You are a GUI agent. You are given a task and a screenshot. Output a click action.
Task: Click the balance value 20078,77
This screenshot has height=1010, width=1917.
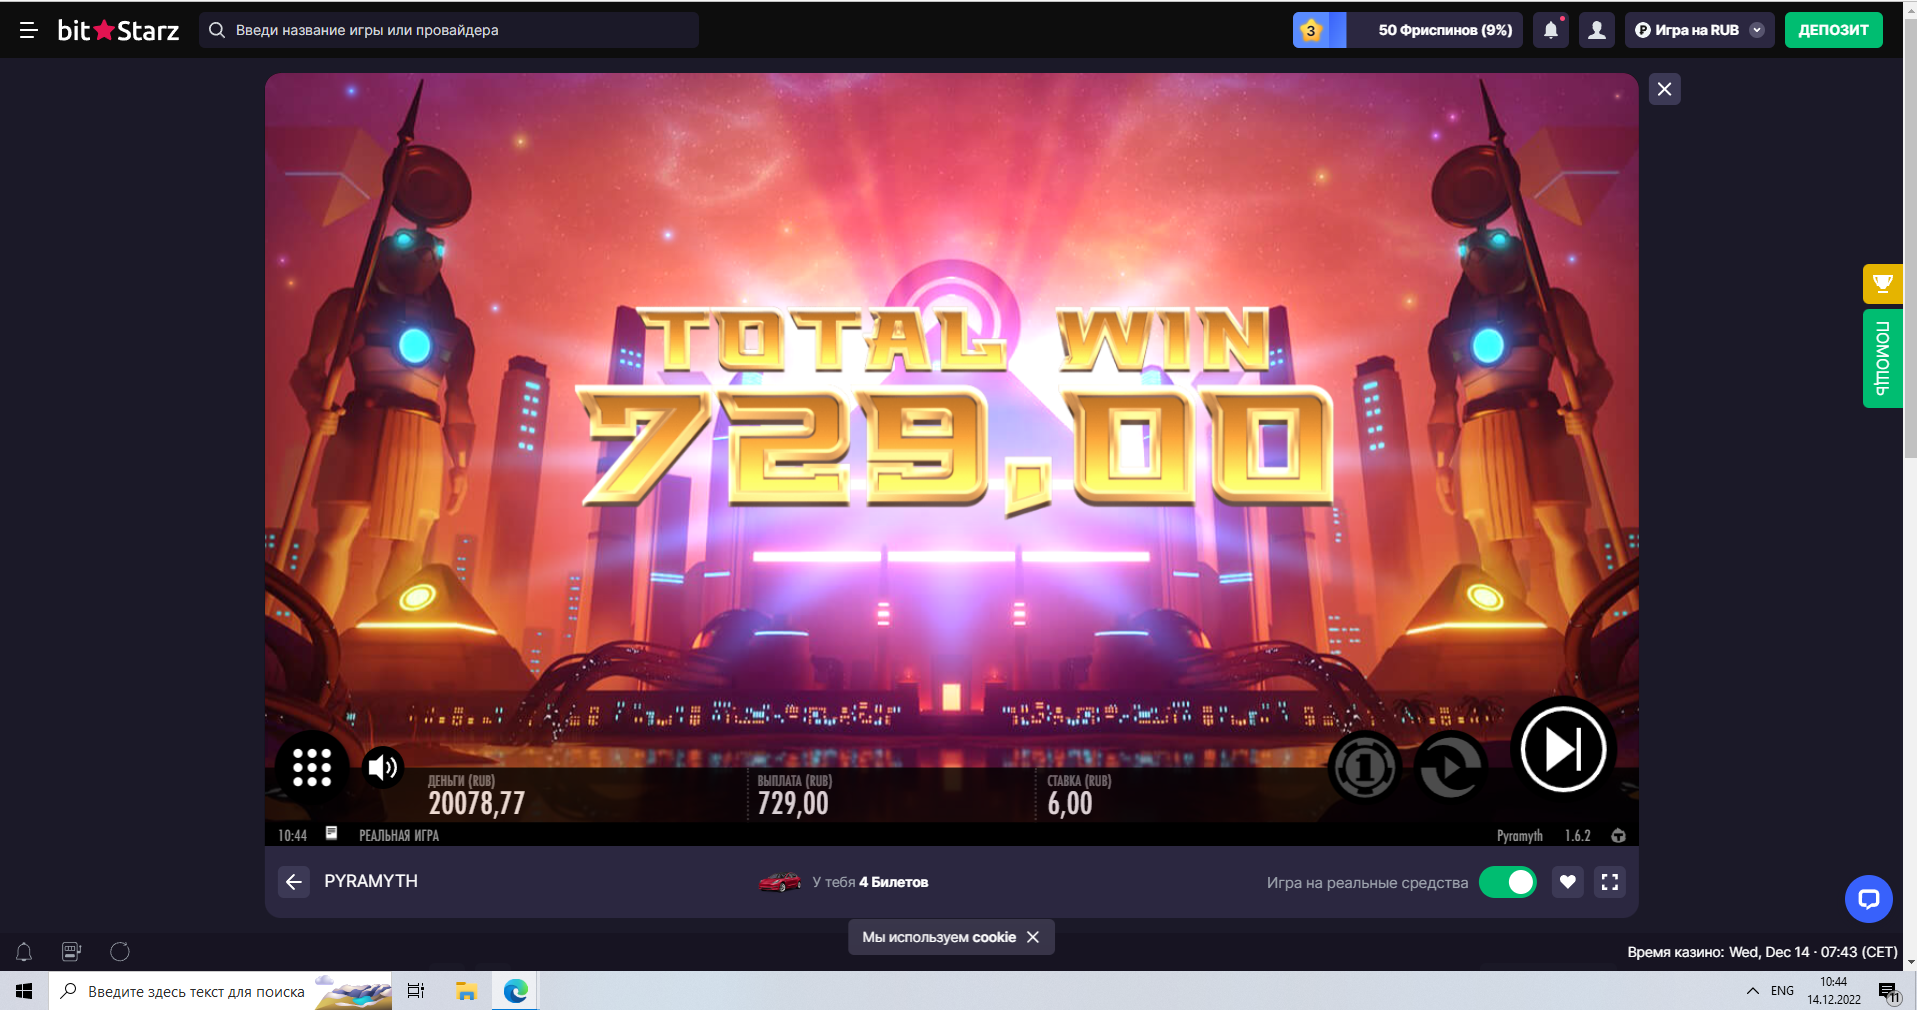[476, 803]
